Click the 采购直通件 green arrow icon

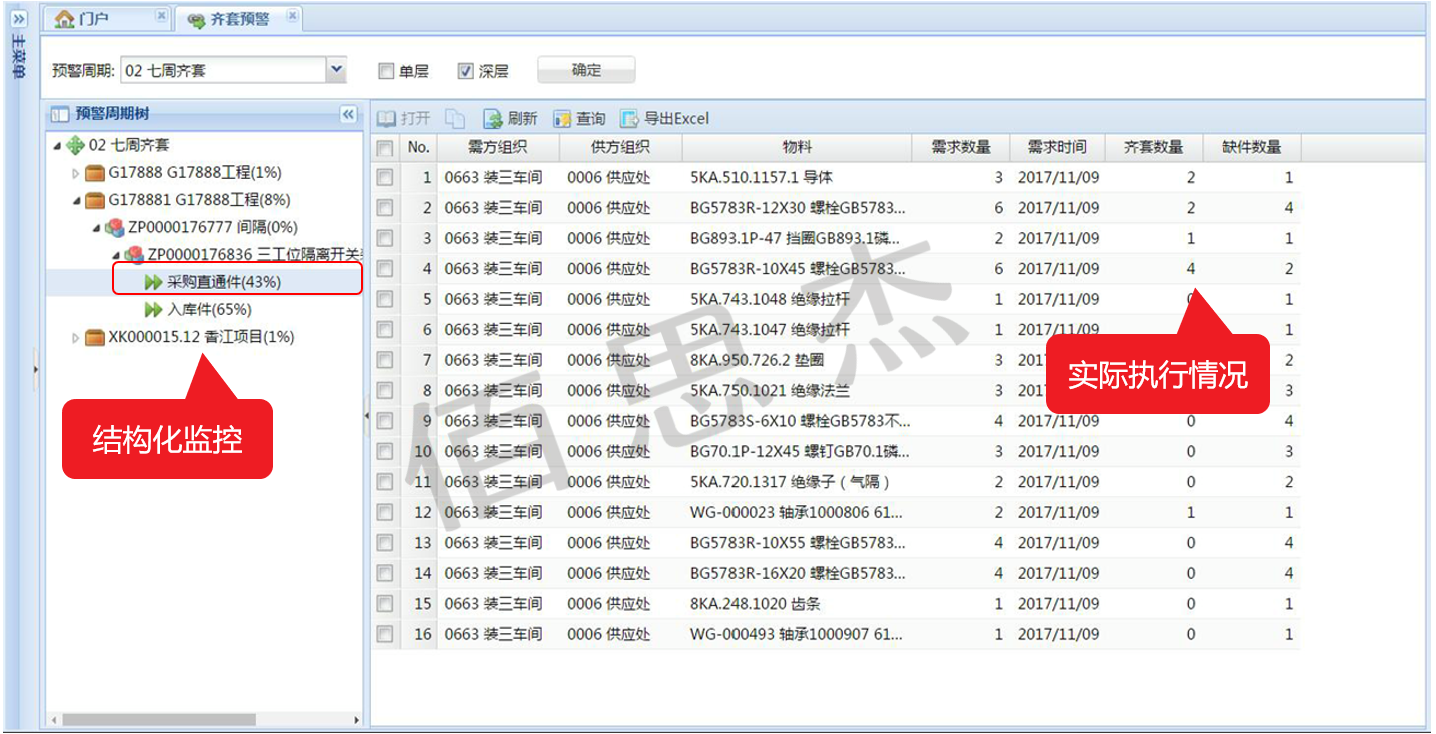click(x=153, y=283)
